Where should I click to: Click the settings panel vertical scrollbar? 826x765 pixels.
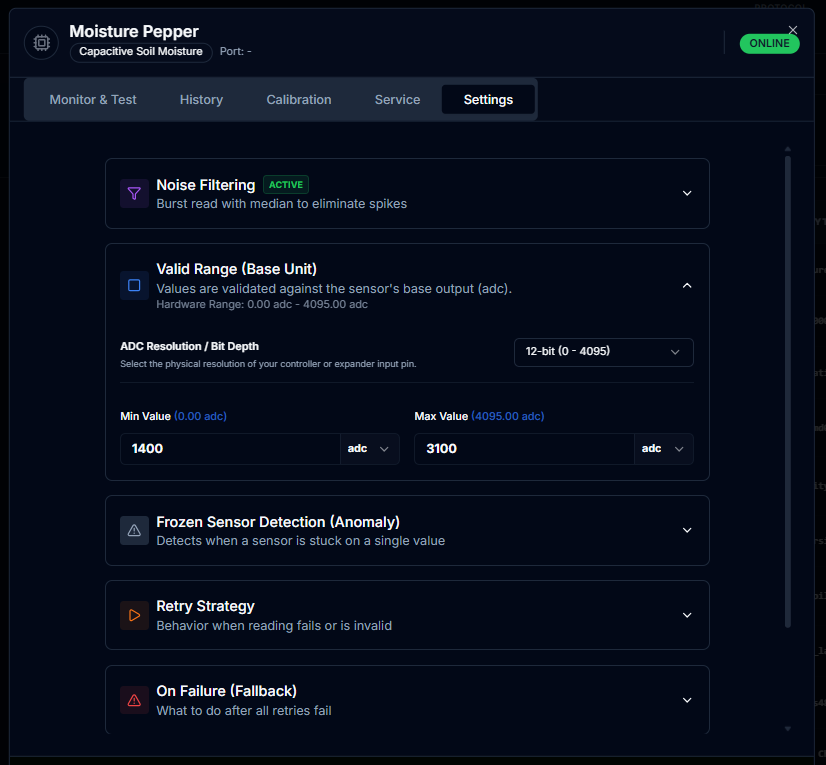788,391
